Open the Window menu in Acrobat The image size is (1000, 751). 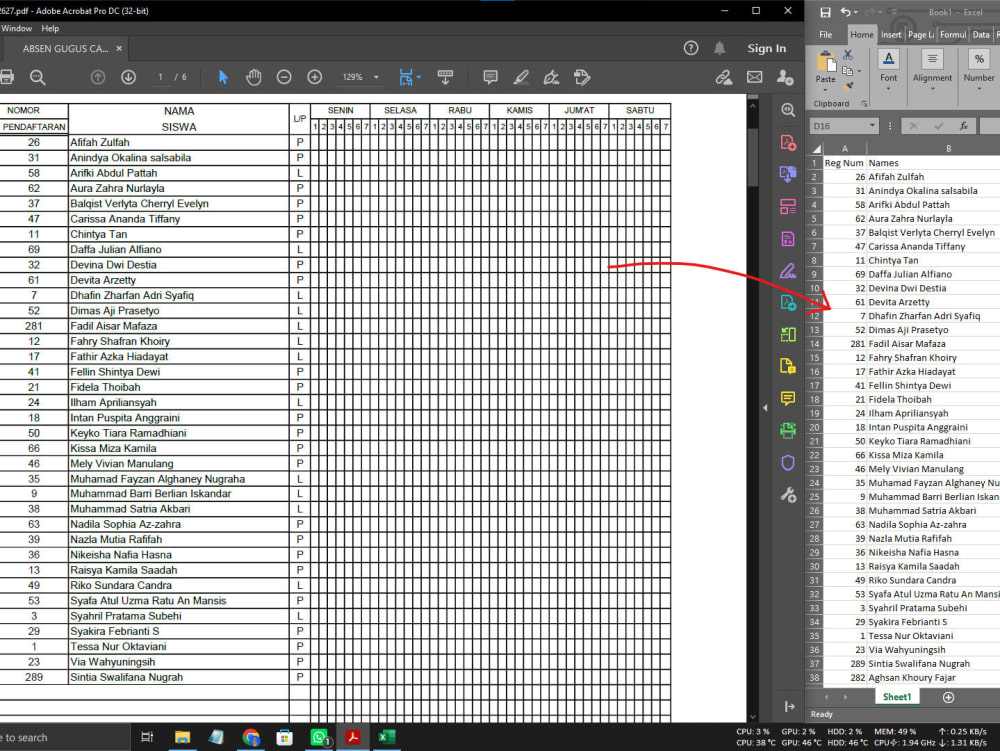[x=17, y=28]
